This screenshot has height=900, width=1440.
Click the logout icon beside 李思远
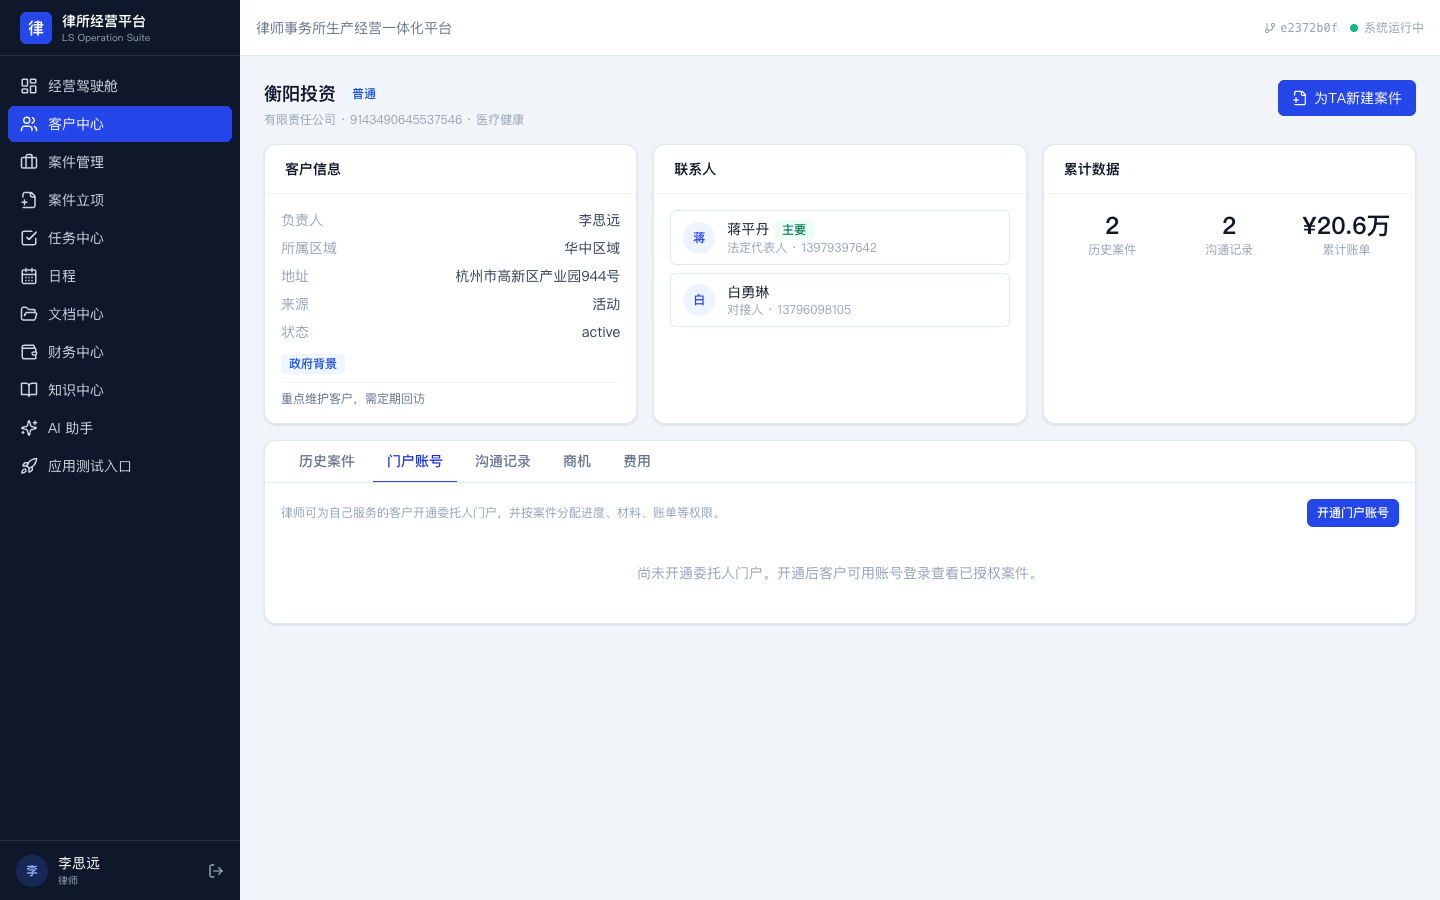216,871
